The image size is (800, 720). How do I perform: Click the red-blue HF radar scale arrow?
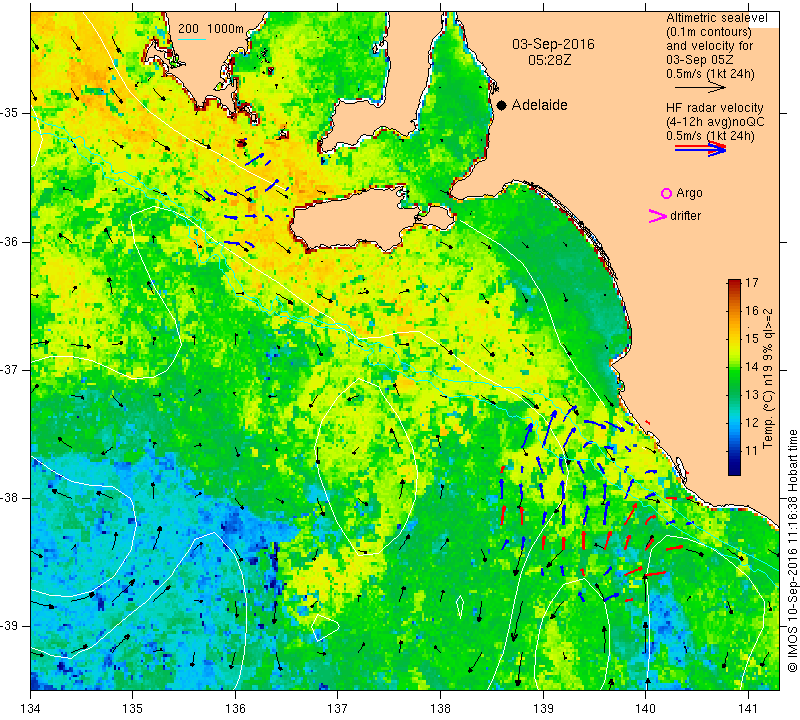(701, 148)
